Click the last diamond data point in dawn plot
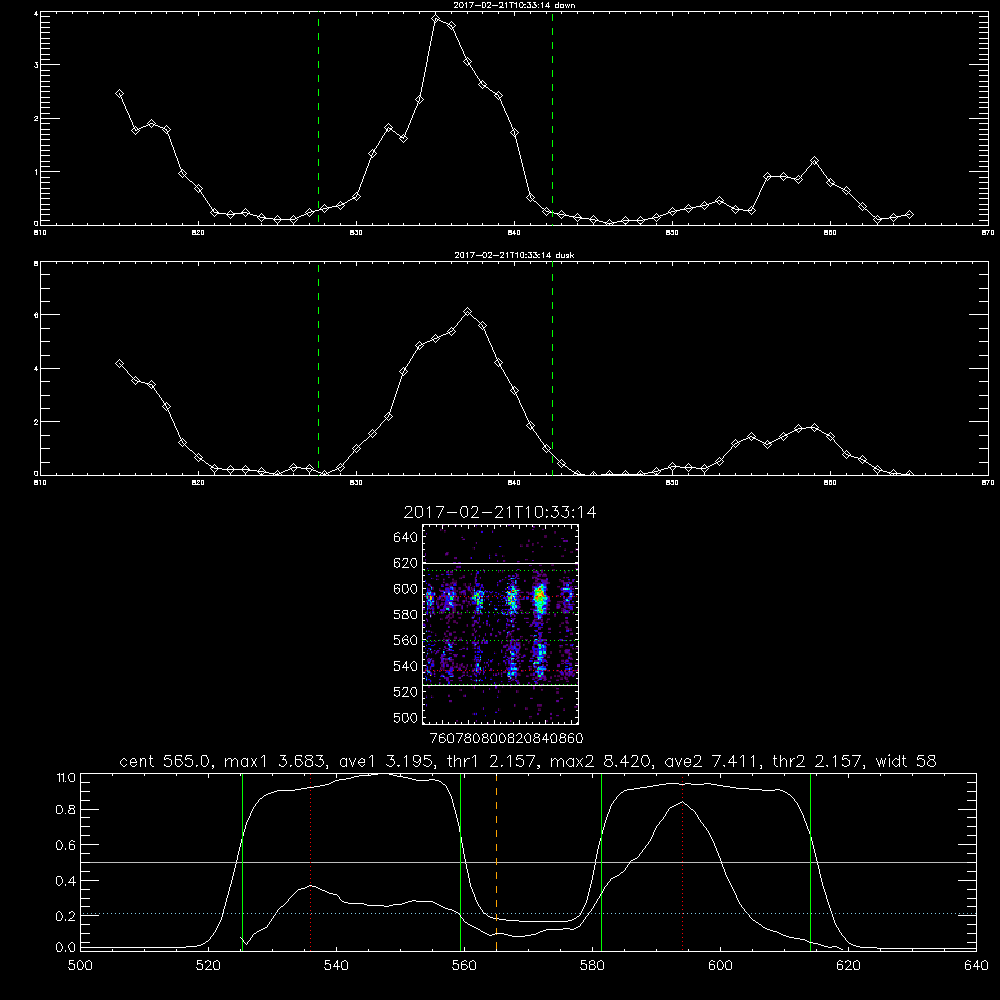This screenshot has height=1000, width=1000. pos(909,214)
